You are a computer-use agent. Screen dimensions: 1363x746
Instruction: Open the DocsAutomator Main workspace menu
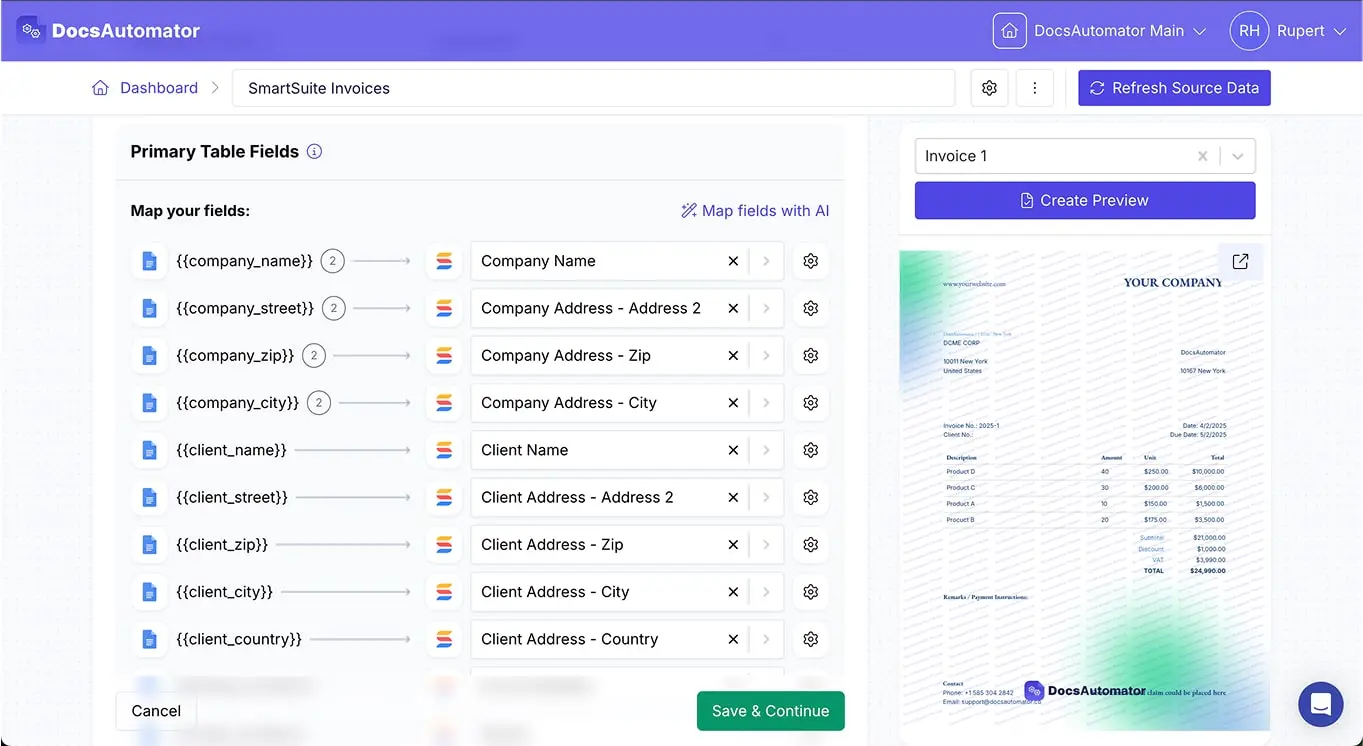[x=1198, y=30]
